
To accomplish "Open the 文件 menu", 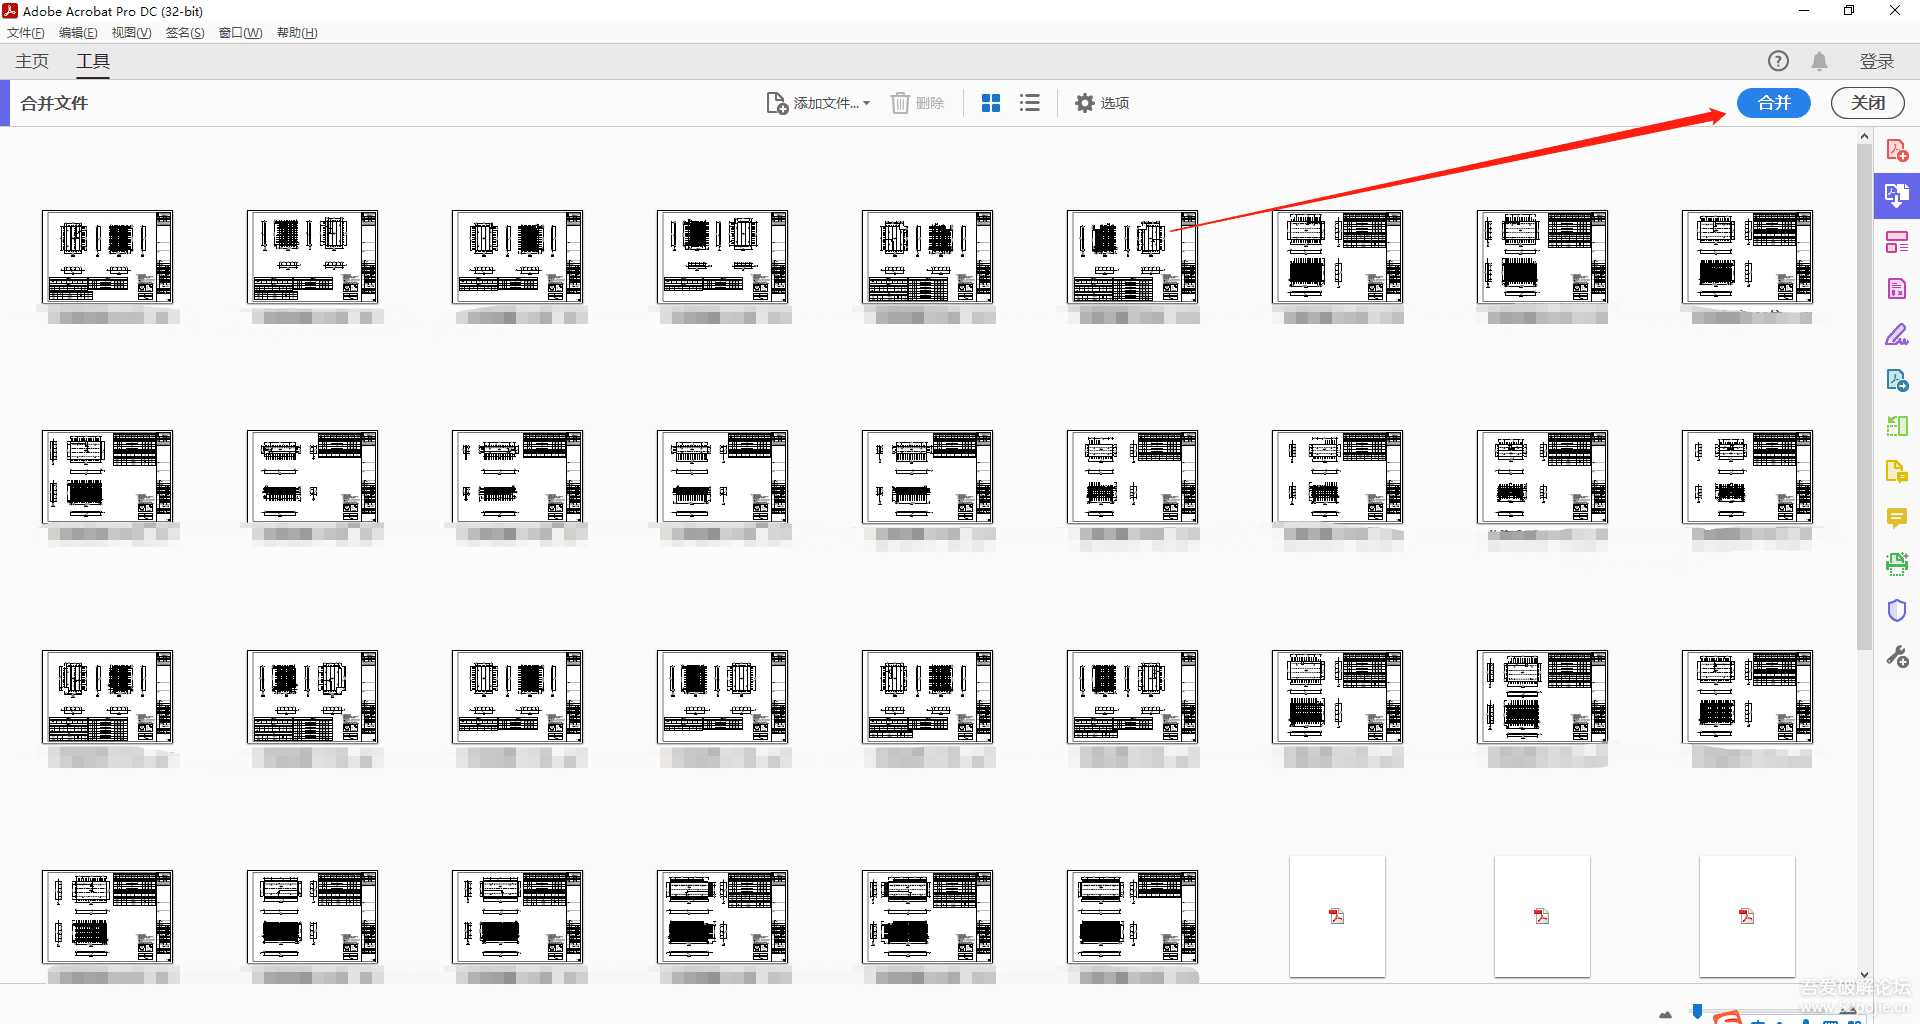I will point(25,32).
